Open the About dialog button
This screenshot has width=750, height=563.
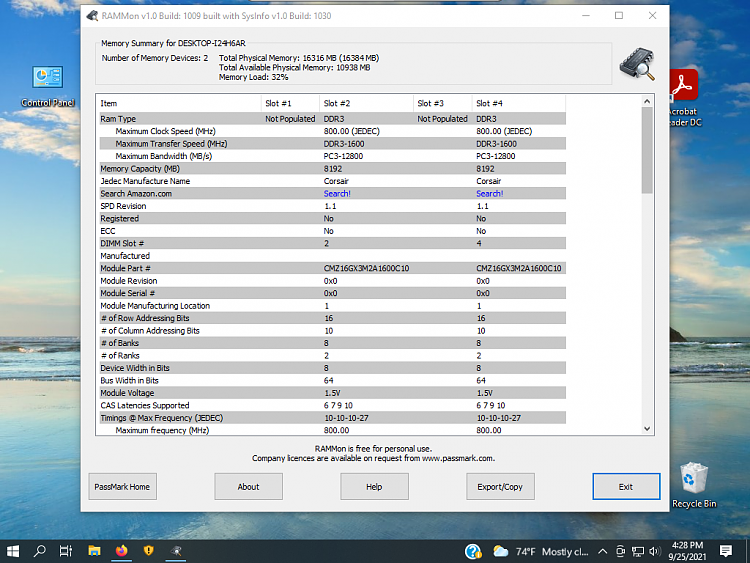(x=248, y=486)
